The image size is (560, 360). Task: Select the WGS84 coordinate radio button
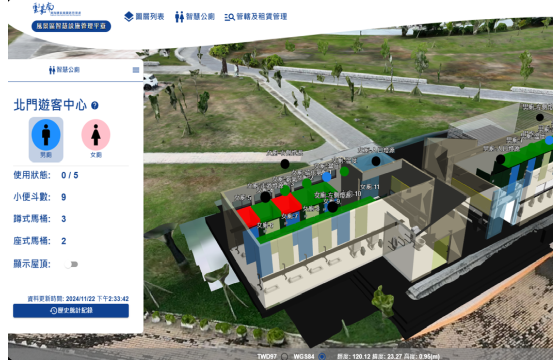(322, 356)
